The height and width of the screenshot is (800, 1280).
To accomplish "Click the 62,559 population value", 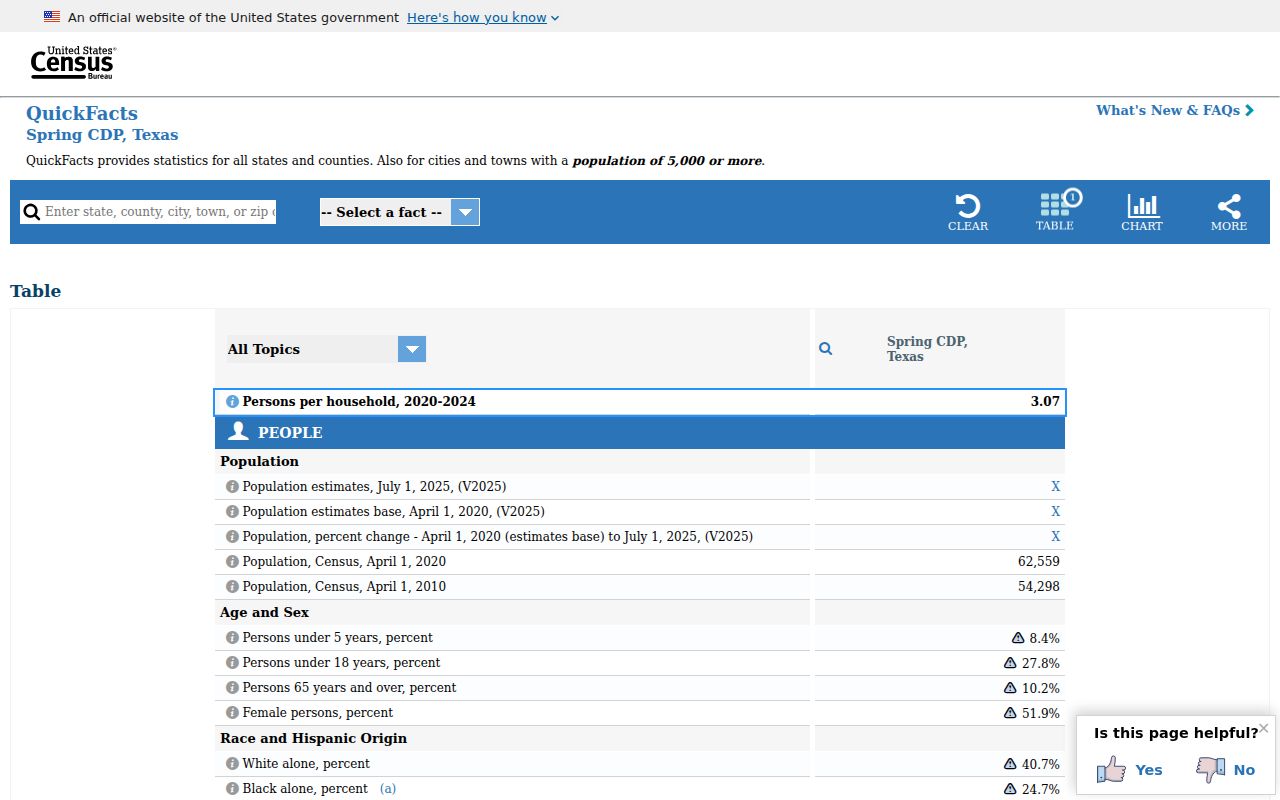I will [x=1039, y=562].
